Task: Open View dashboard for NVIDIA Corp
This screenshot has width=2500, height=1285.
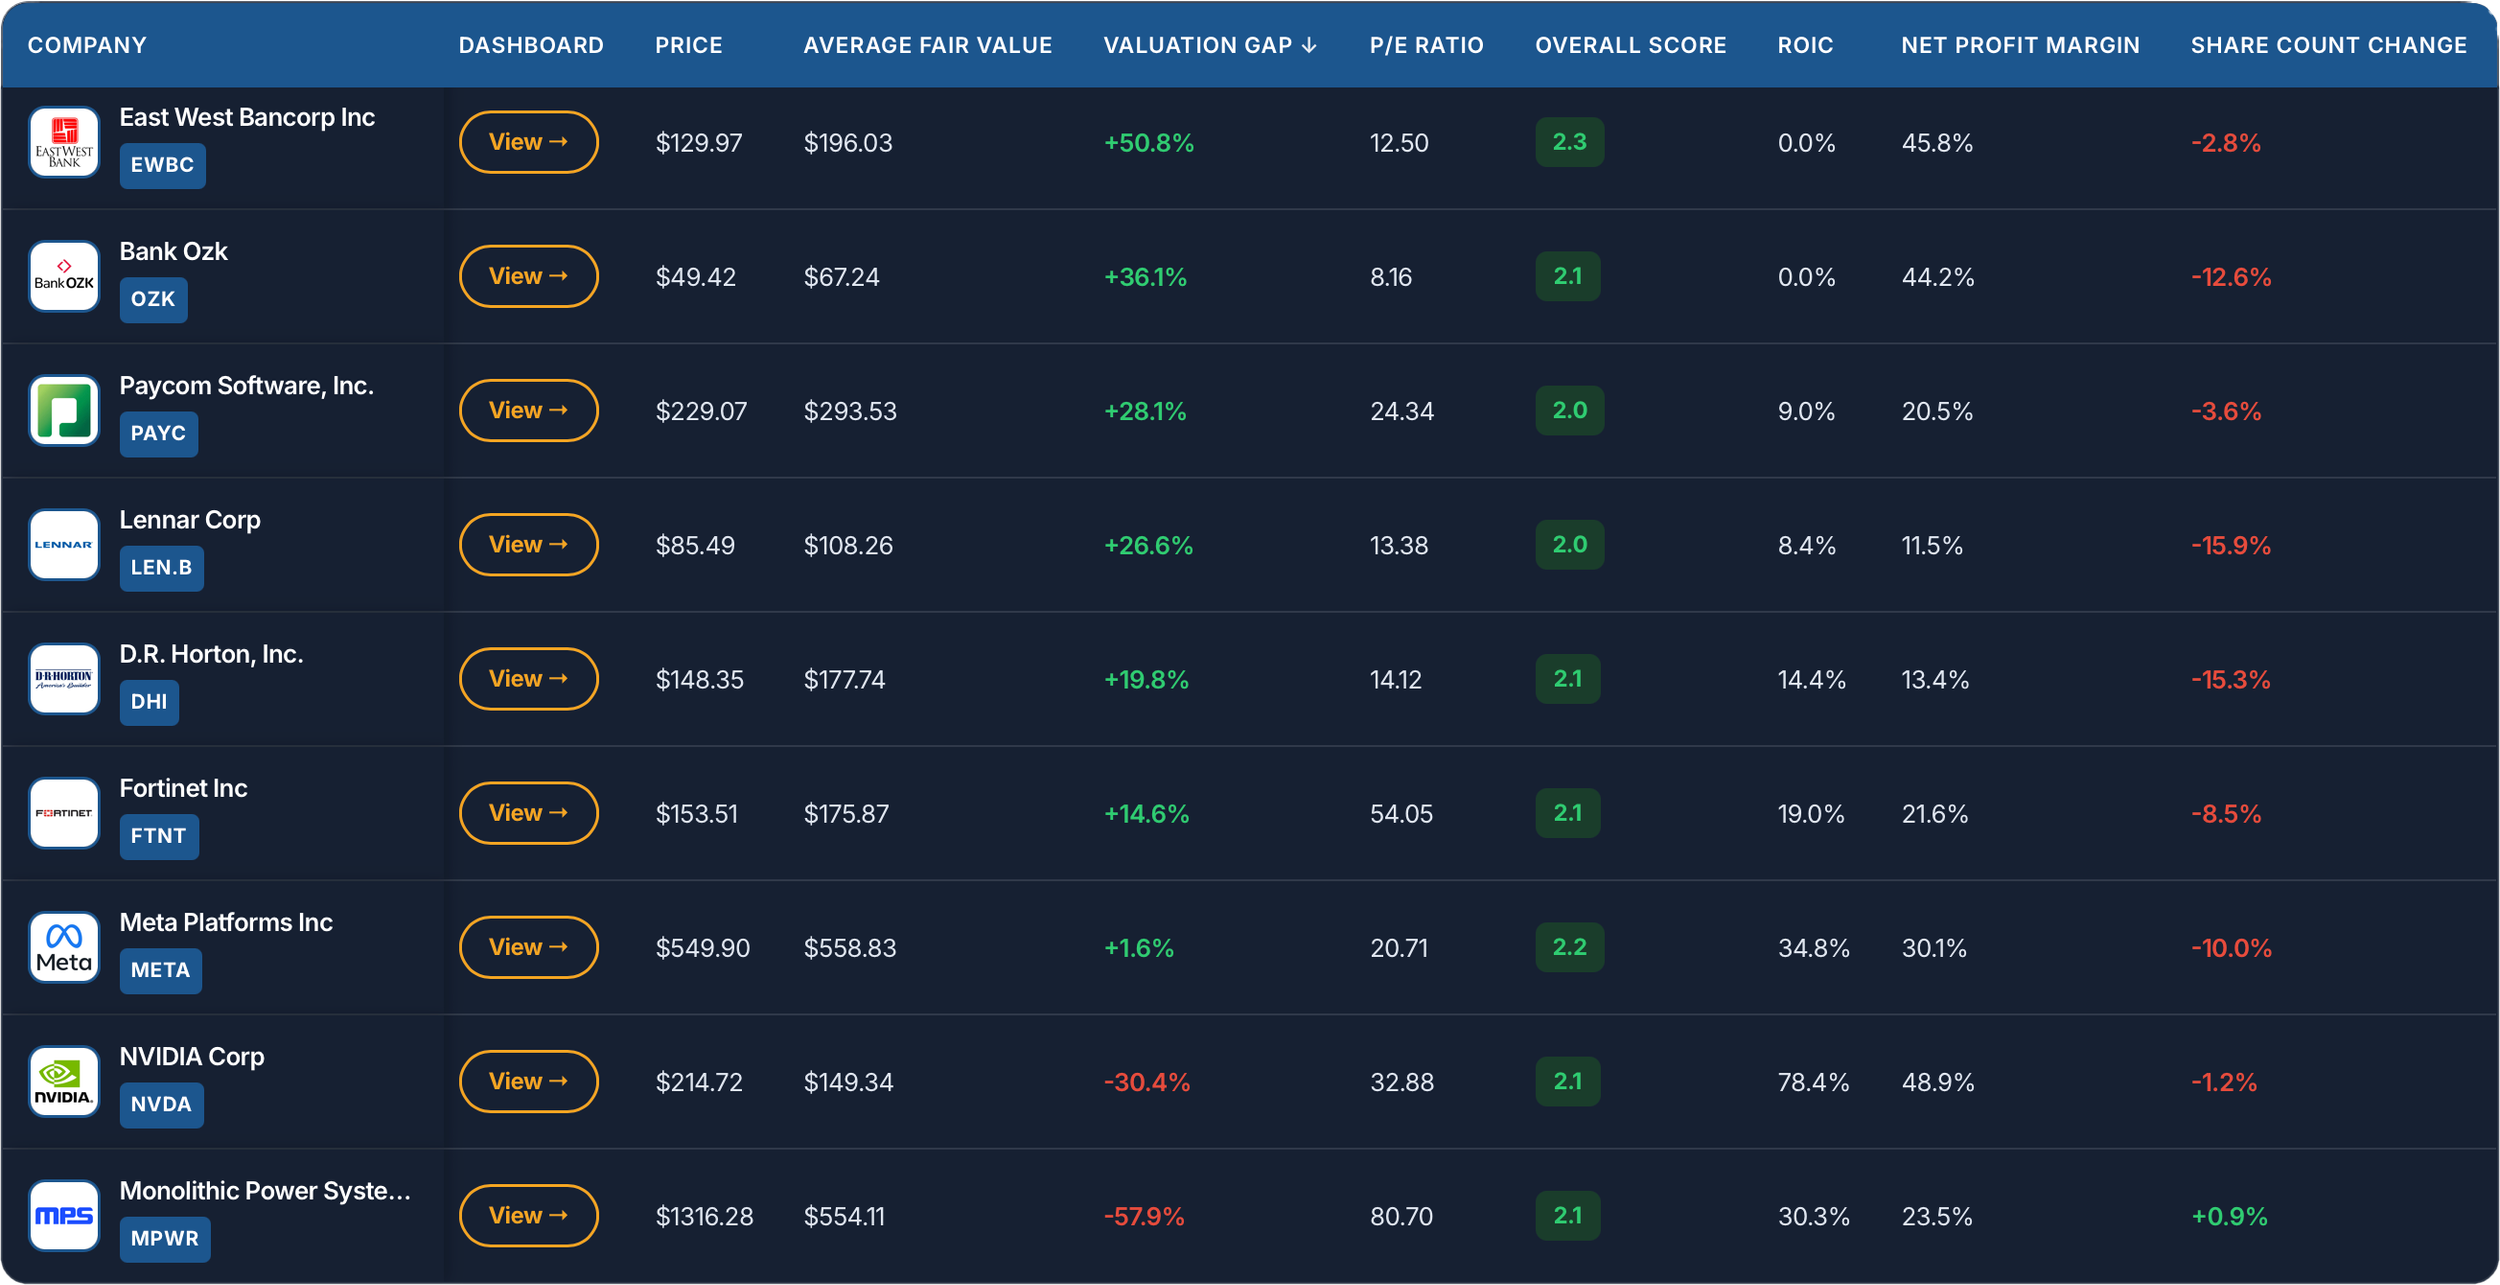Action: pos(528,1081)
